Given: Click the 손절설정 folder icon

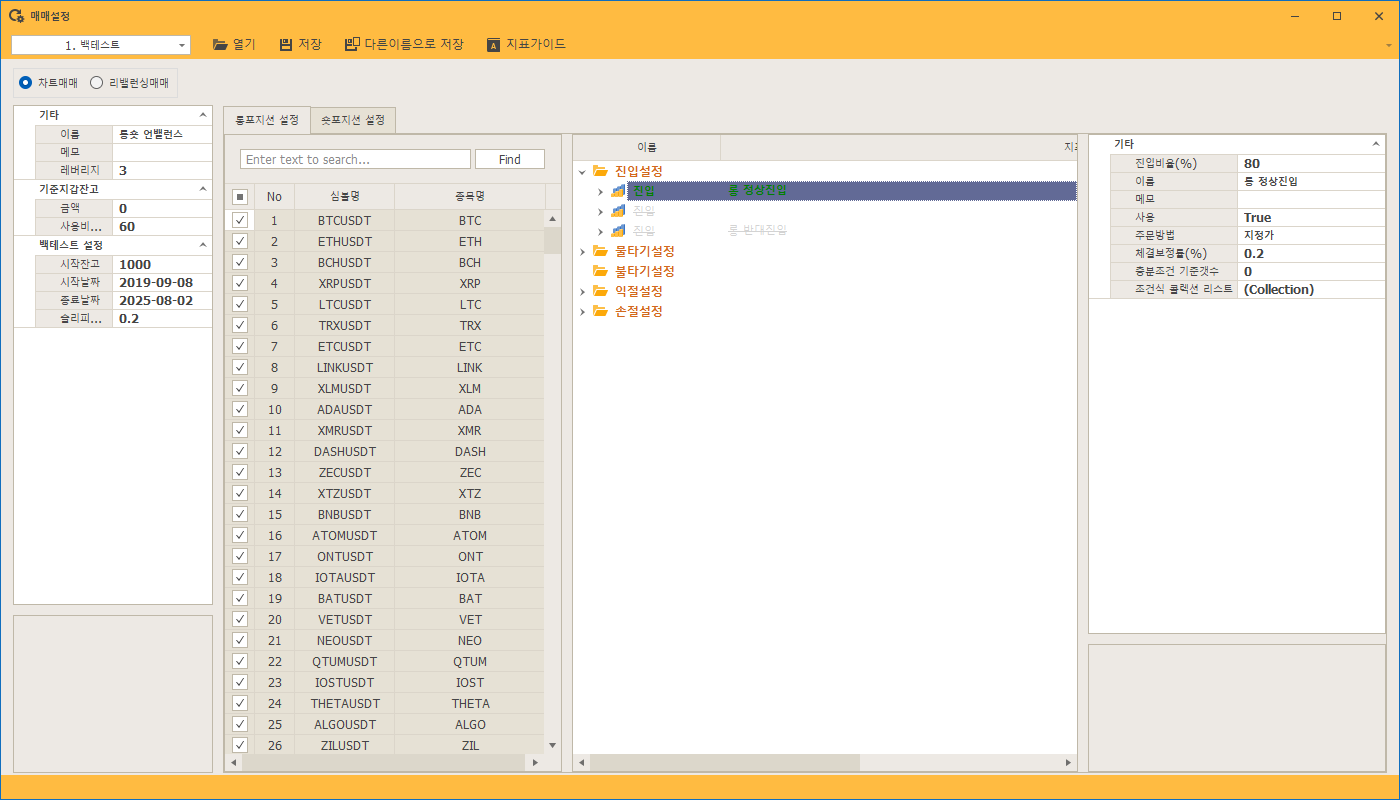Looking at the screenshot, I should pos(600,311).
